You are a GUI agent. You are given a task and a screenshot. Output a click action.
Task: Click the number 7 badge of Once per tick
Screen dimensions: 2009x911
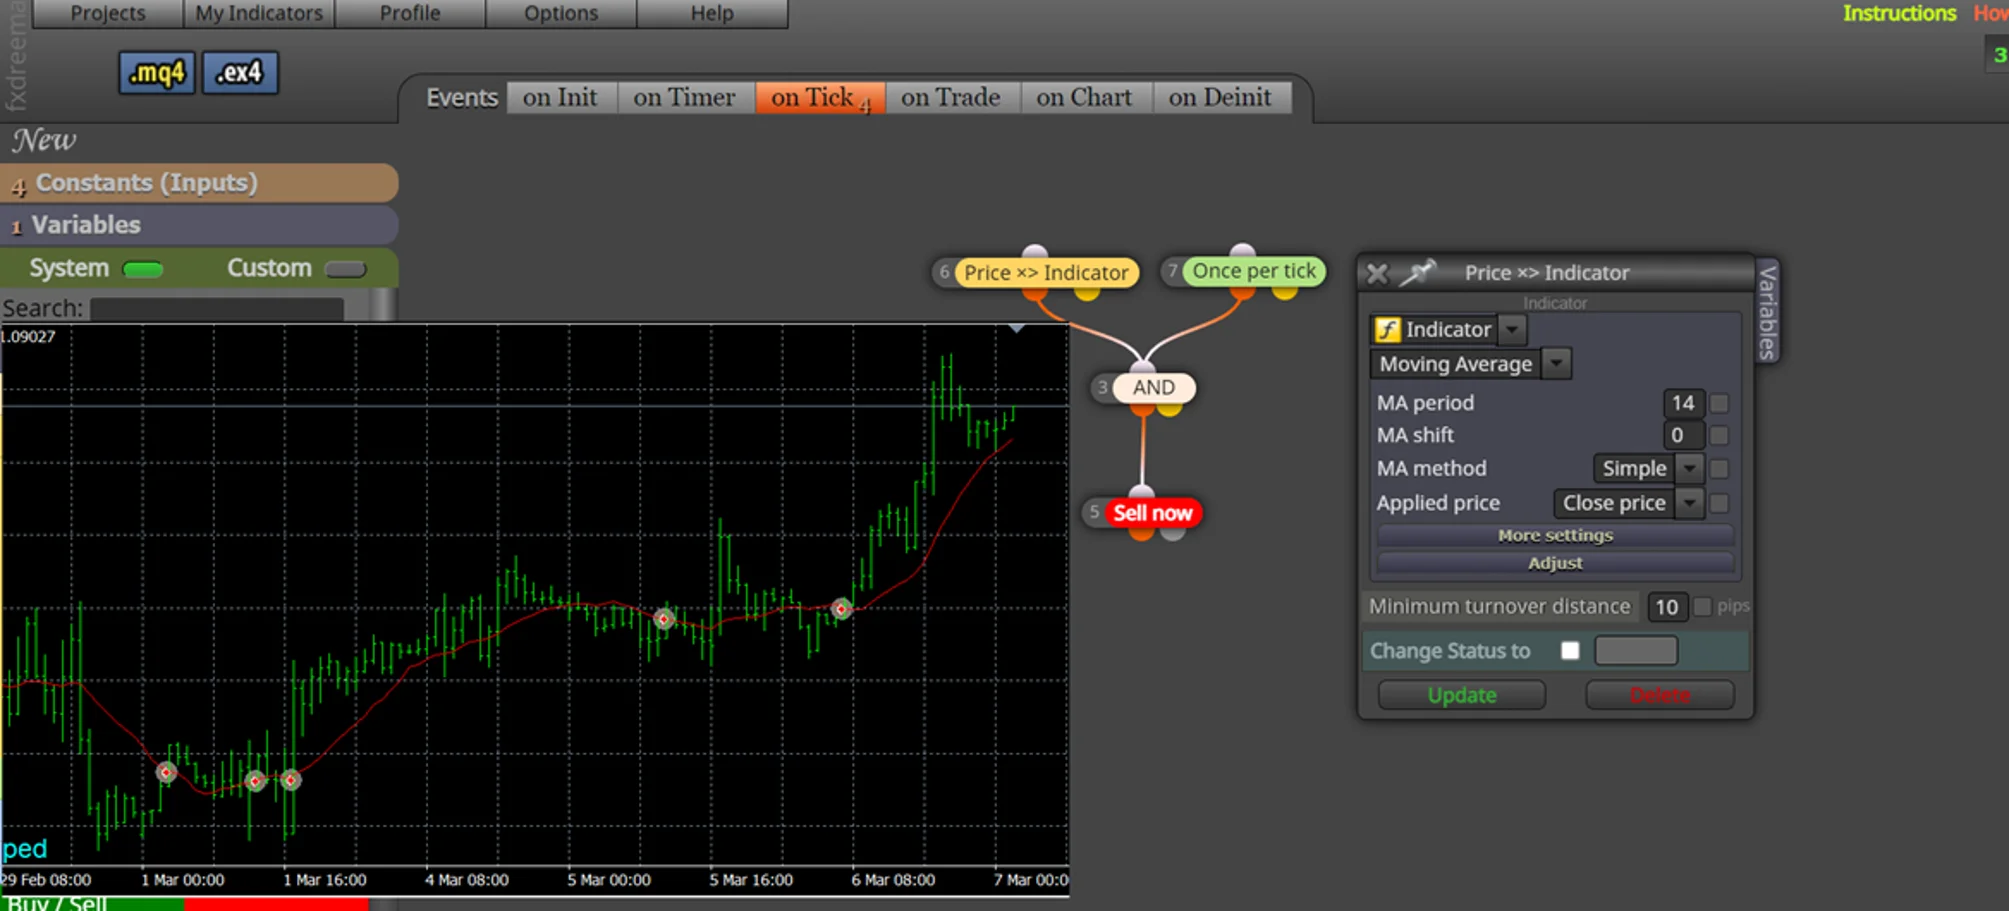pyautogui.click(x=1172, y=271)
